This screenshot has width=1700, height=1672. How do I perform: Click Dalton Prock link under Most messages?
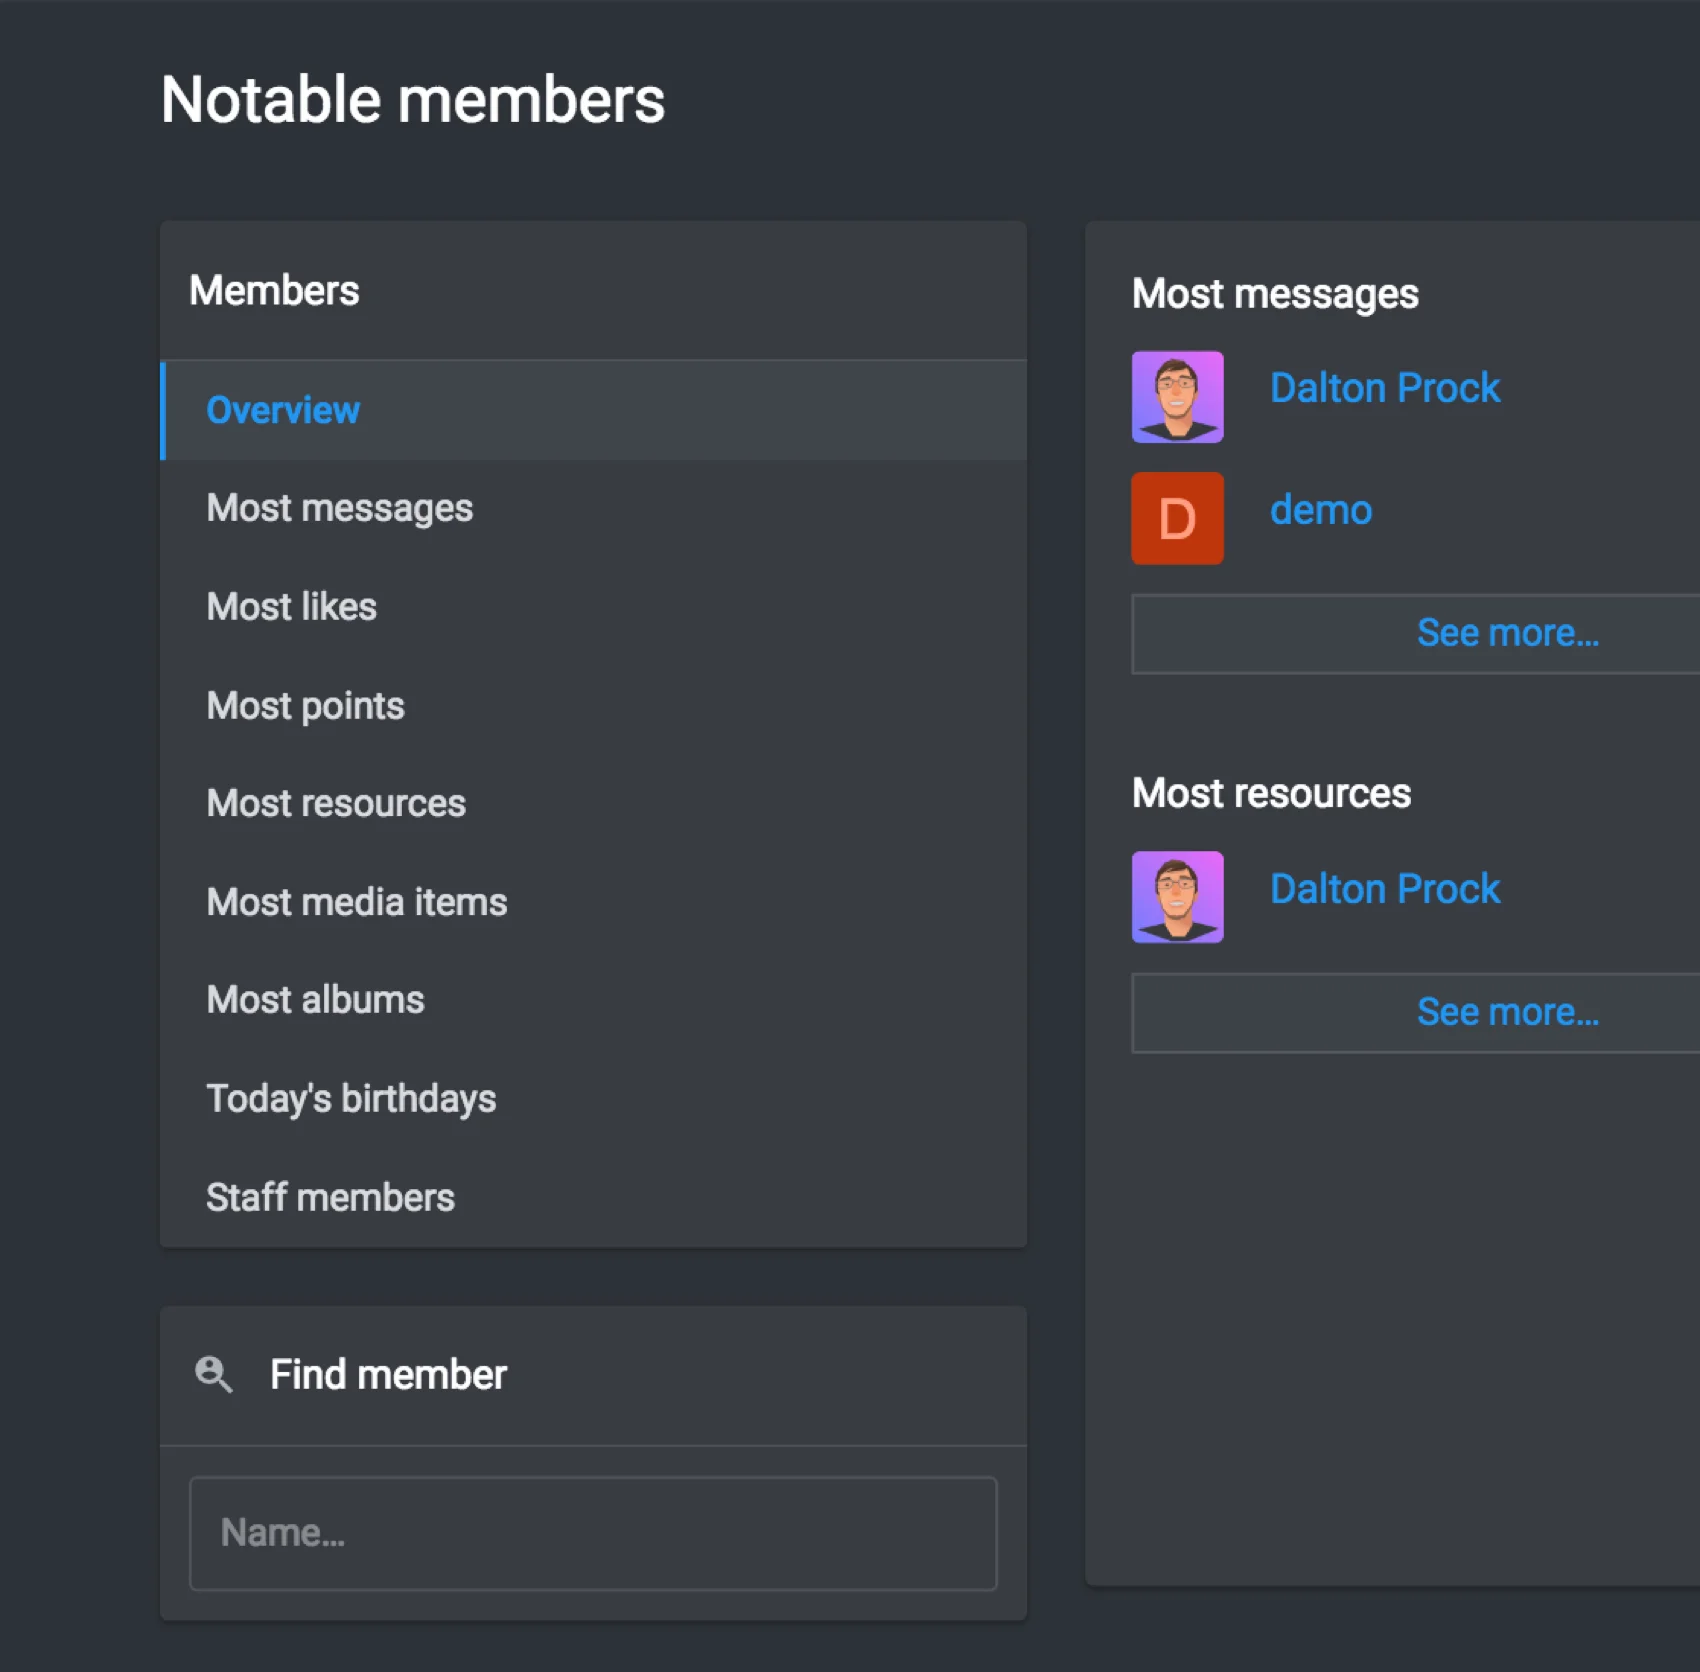click(x=1384, y=388)
